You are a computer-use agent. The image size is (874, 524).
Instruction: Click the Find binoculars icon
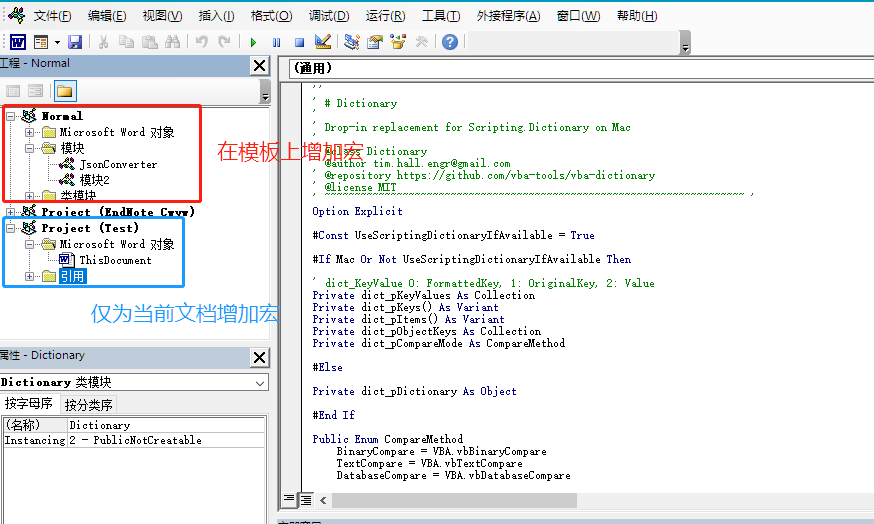coord(173,42)
